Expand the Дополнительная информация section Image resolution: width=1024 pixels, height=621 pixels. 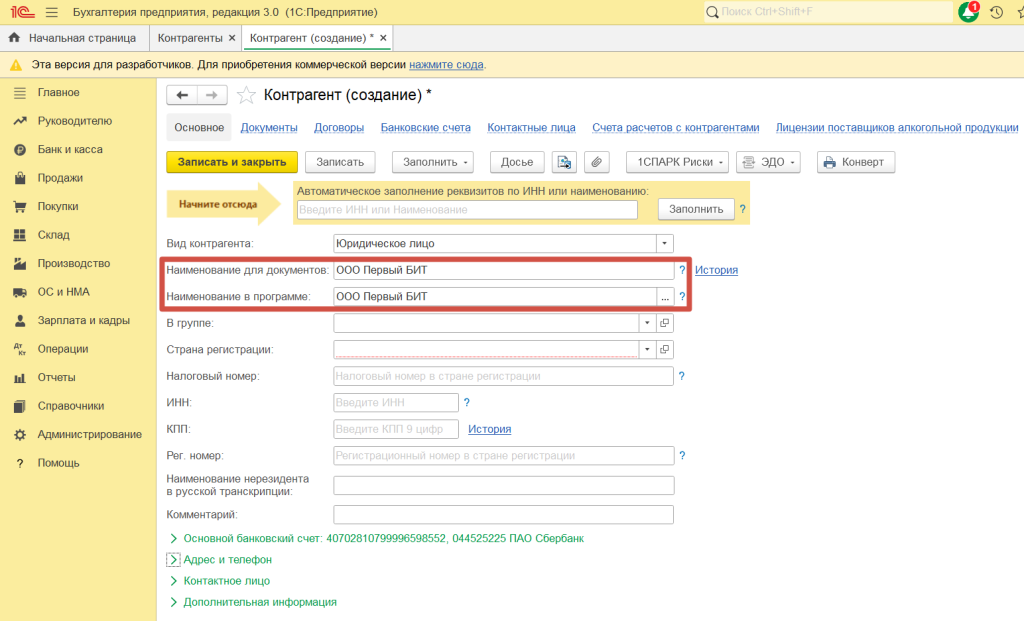173,602
